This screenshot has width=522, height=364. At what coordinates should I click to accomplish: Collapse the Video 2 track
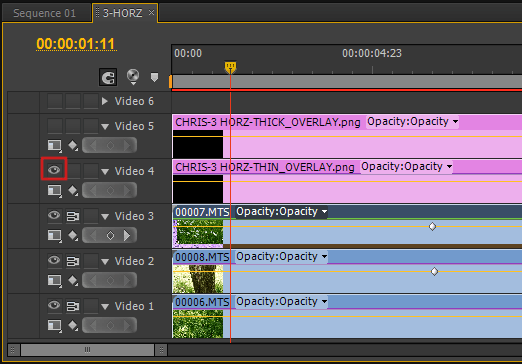[105, 262]
